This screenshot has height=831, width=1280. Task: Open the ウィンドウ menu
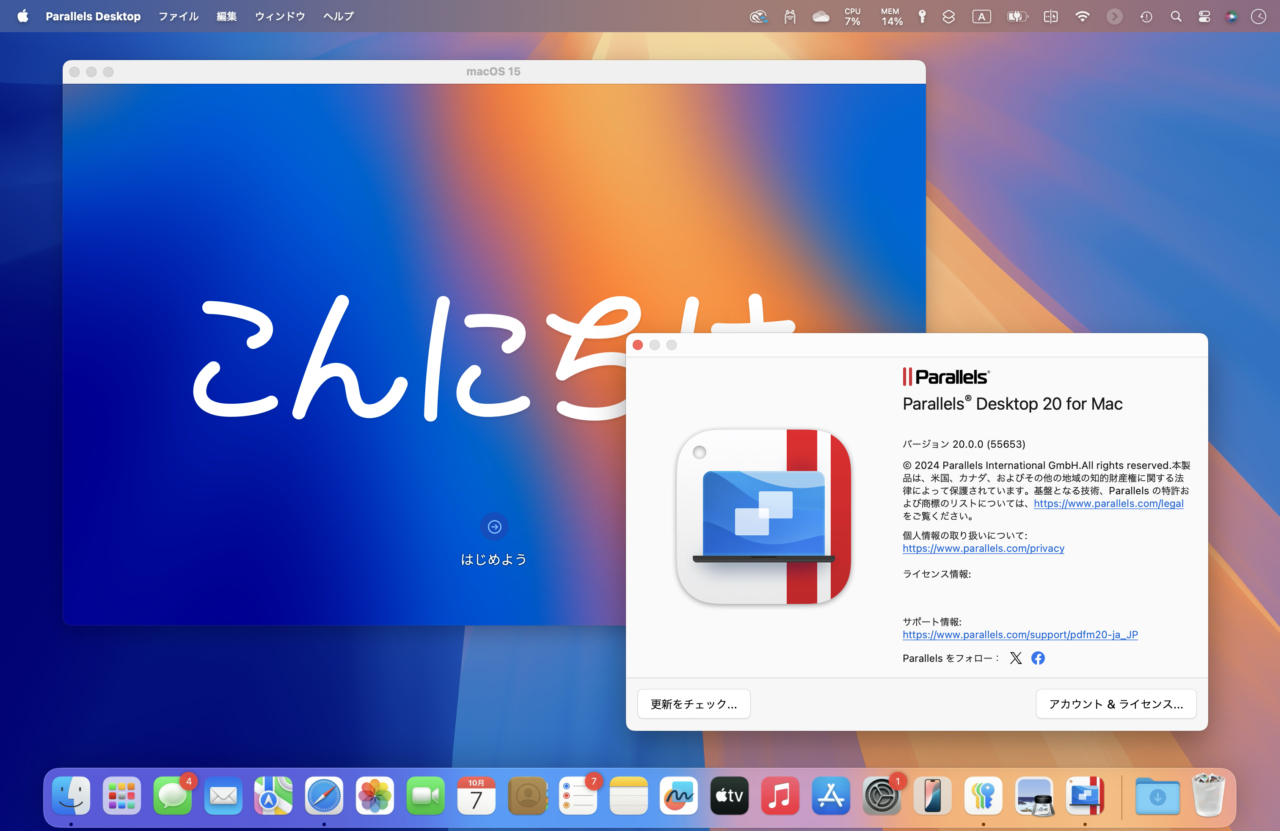[x=280, y=16]
